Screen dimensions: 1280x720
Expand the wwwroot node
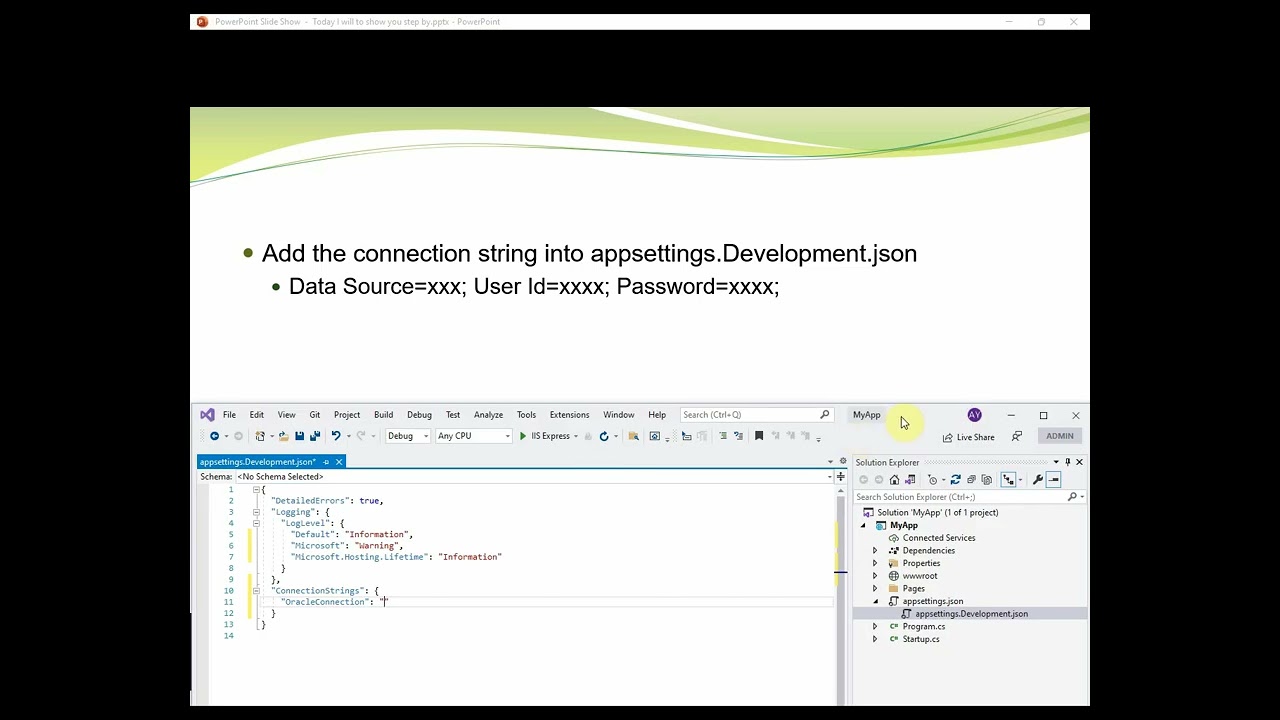[x=875, y=576]
